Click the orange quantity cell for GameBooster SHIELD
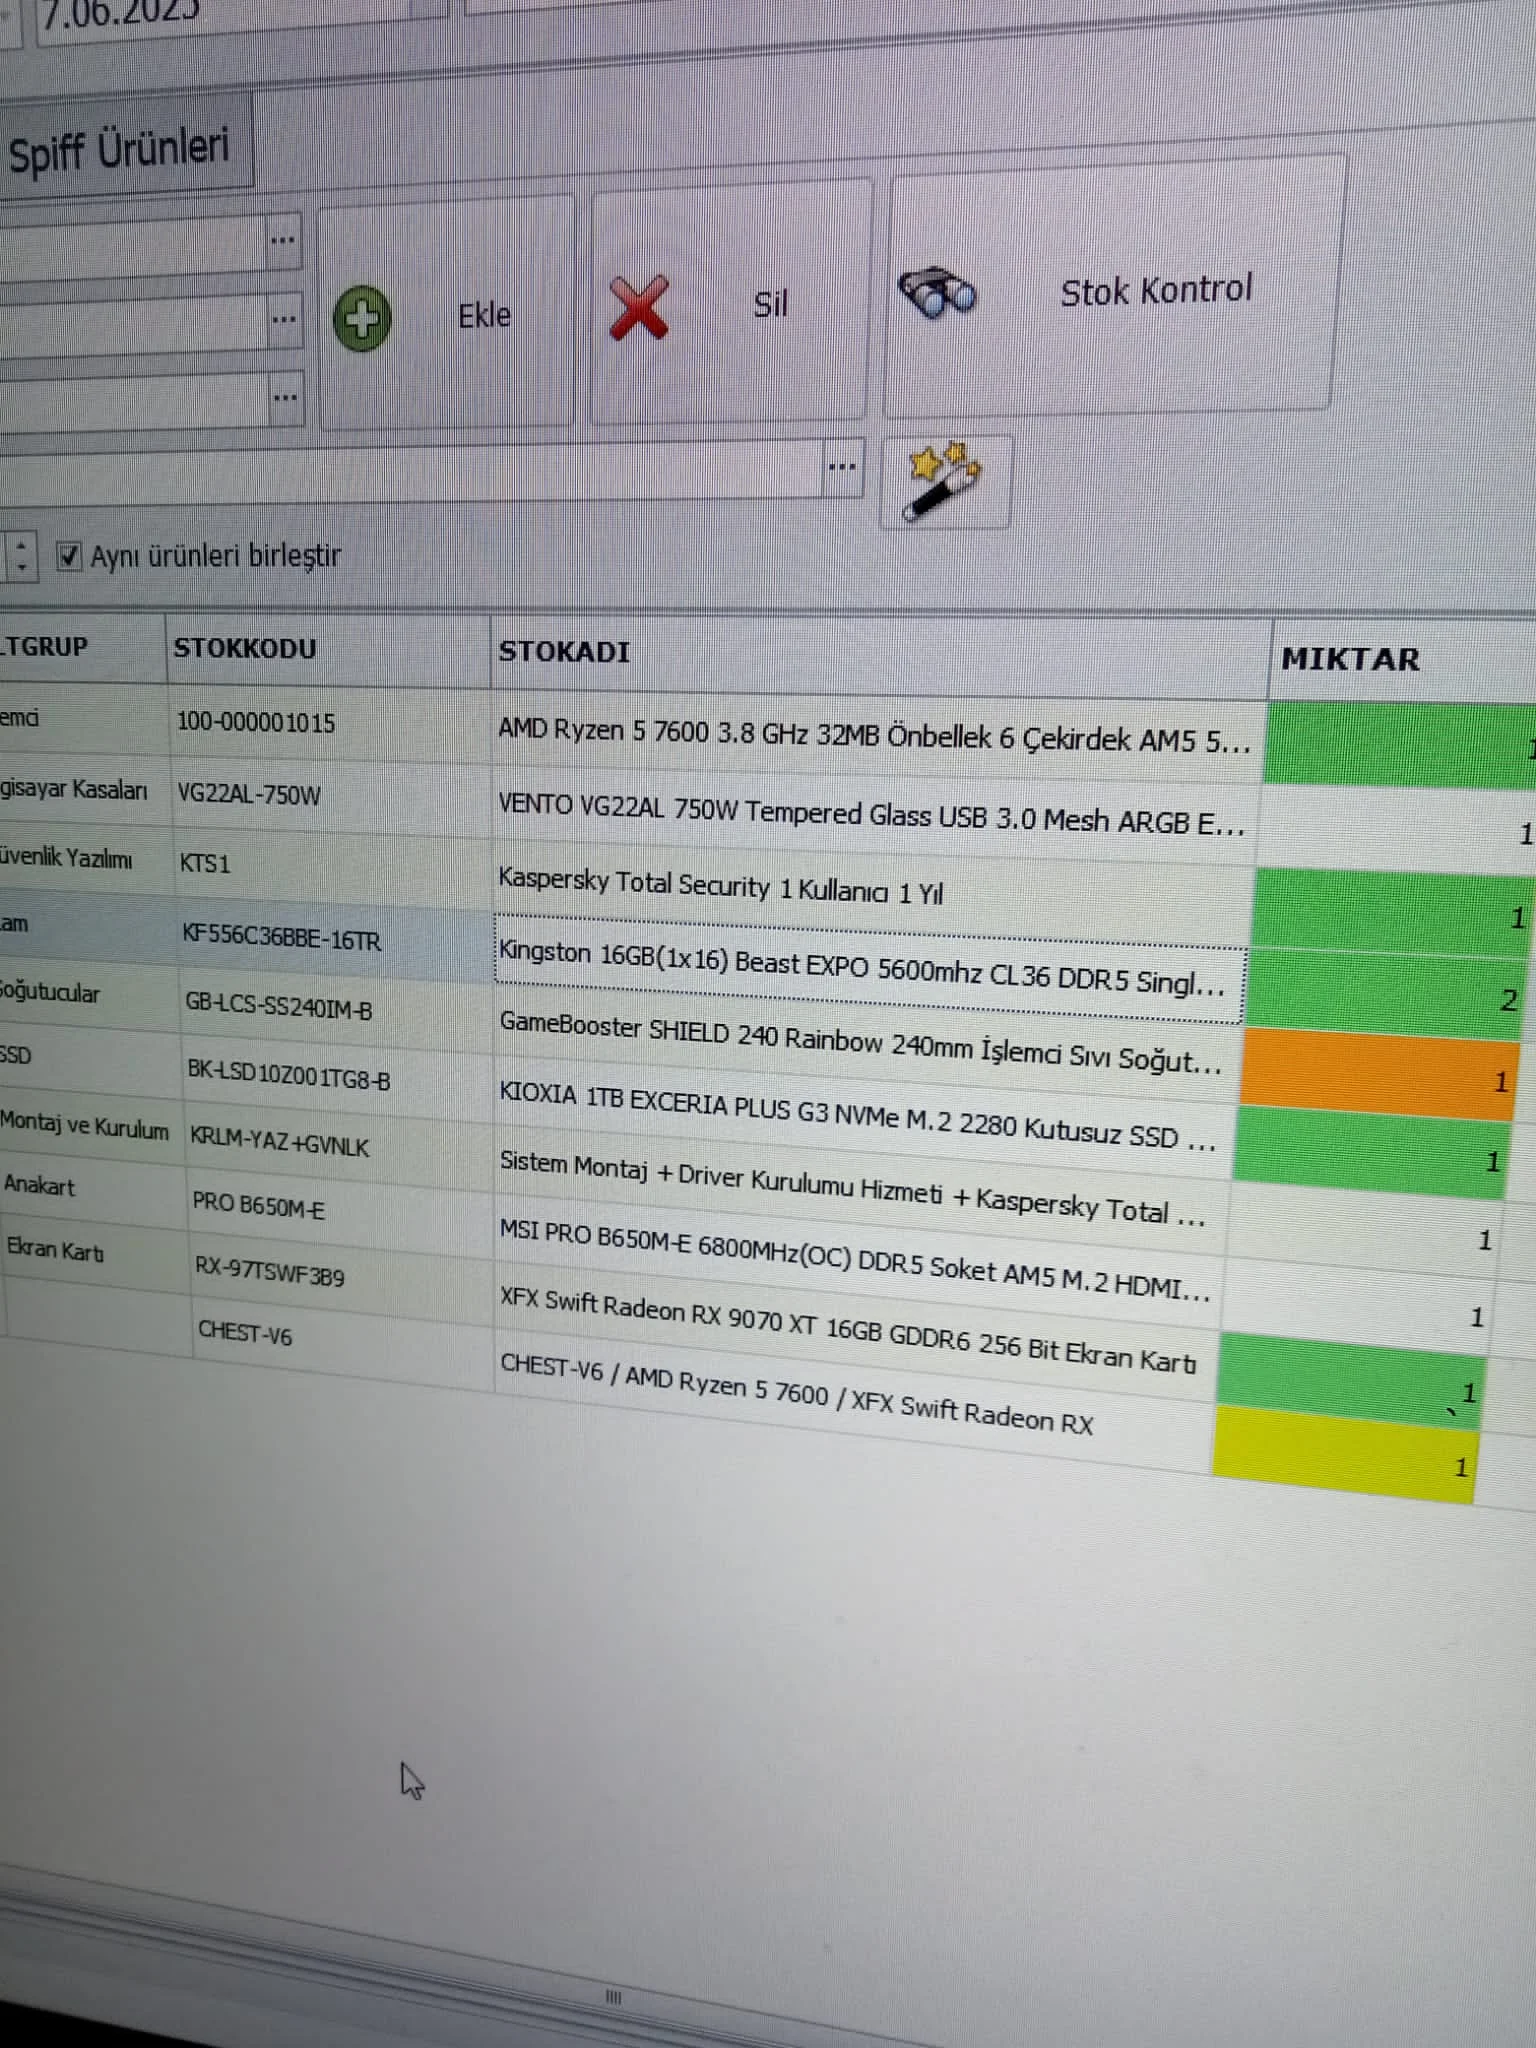1536x2048 pixels. [x=1380, y=1074]
